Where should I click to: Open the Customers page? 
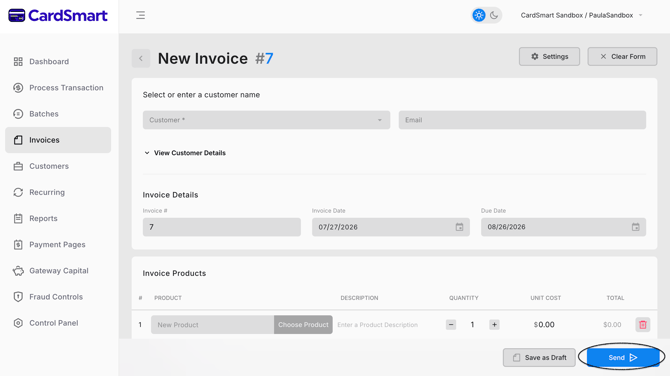[58, 166]
